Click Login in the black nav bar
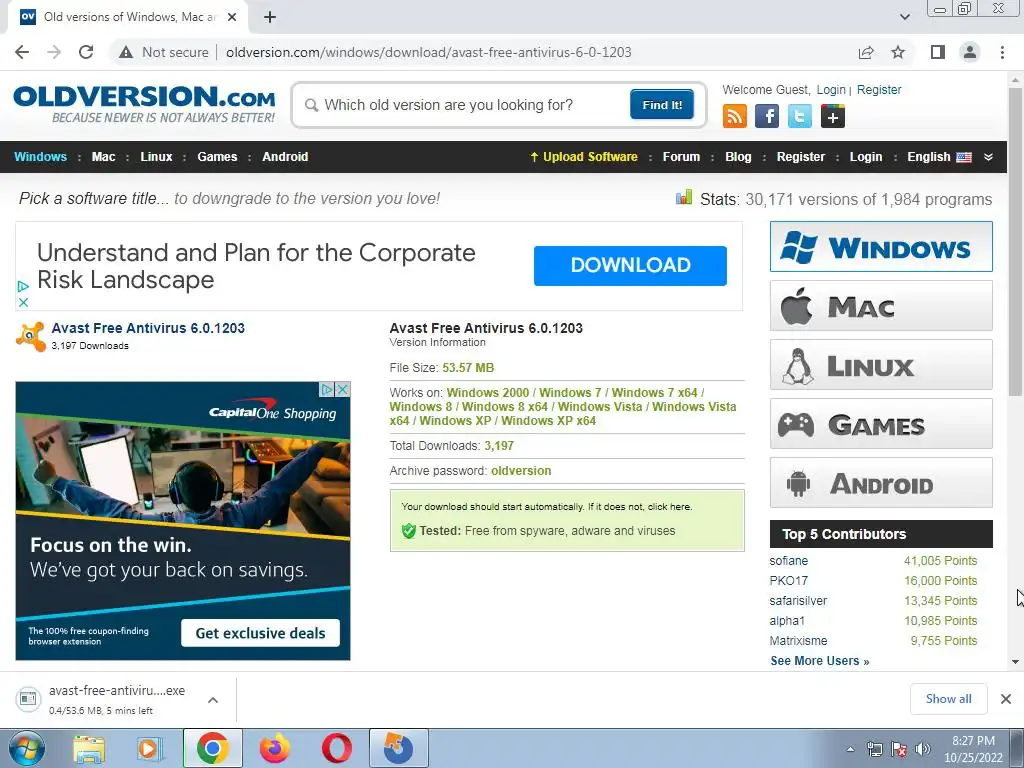 865,157
